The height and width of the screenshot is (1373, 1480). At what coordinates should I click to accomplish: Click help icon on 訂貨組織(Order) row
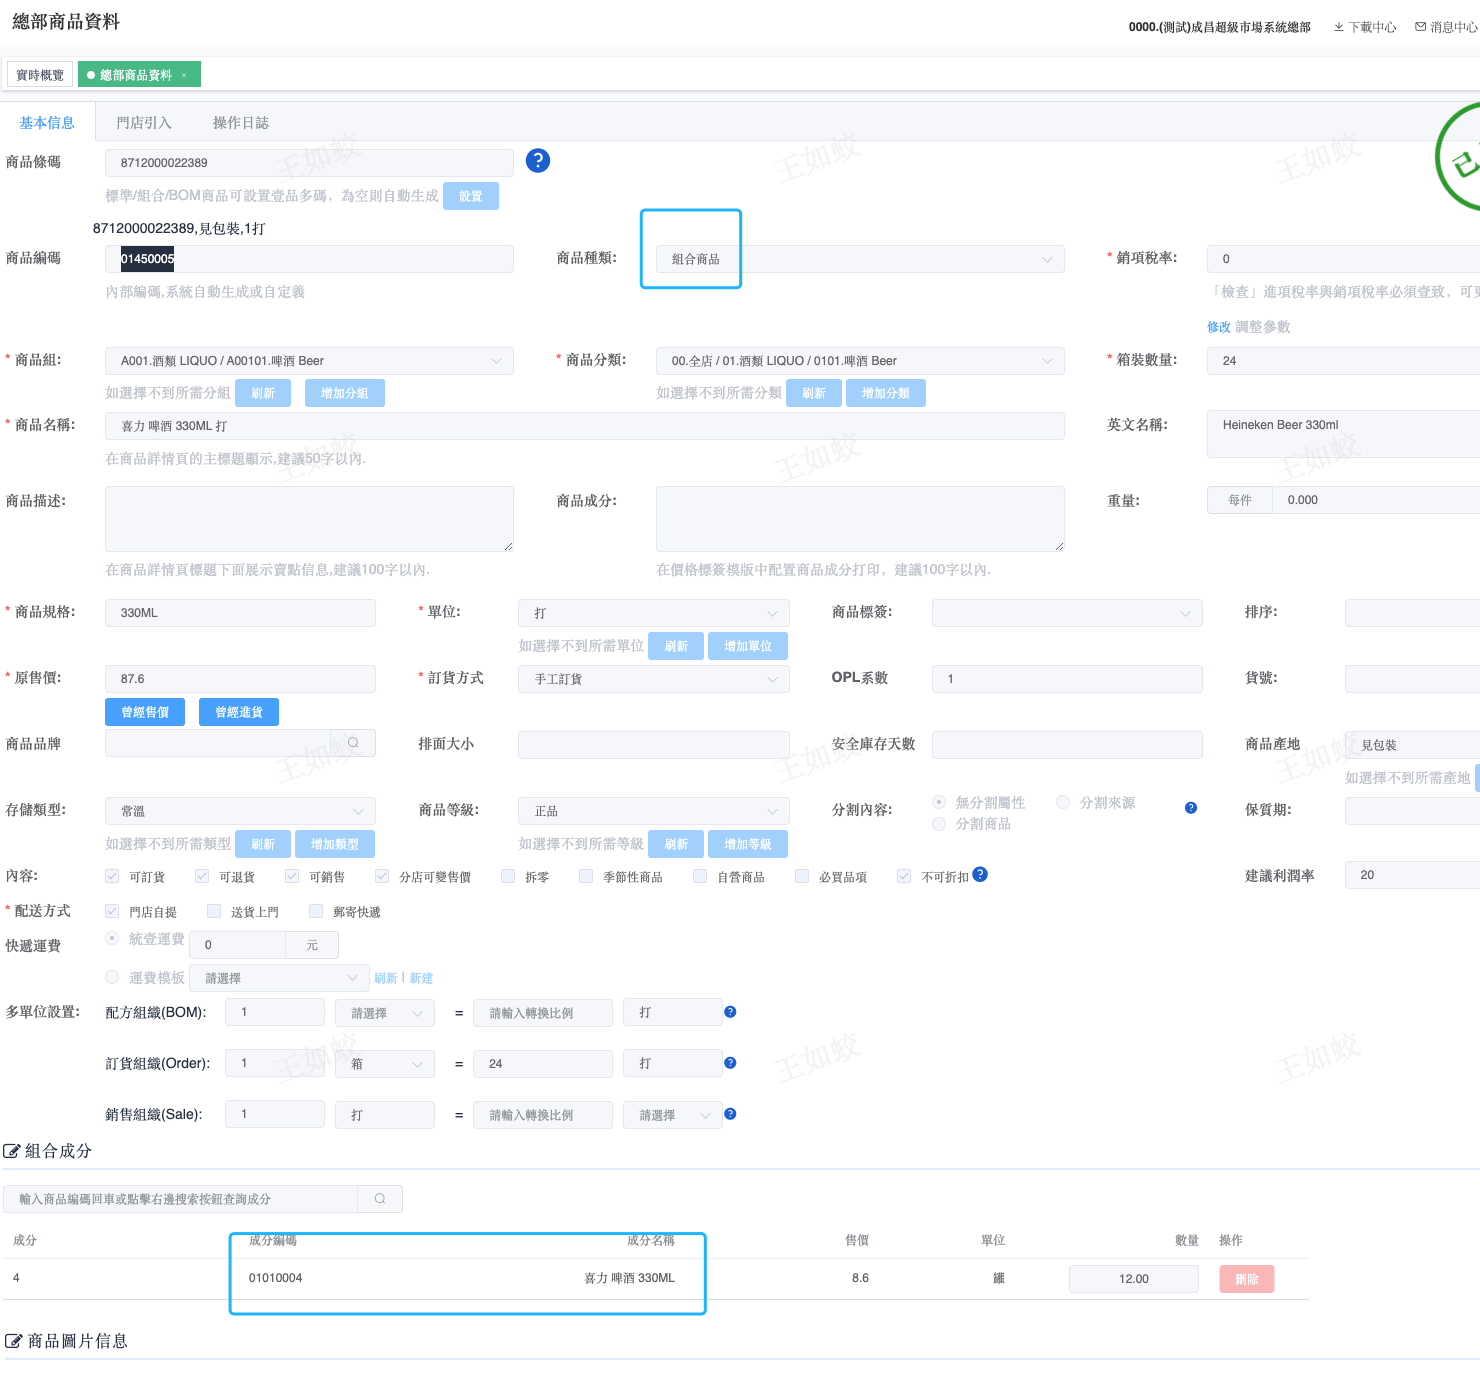pyautogui.click(x=730, y=1063)
